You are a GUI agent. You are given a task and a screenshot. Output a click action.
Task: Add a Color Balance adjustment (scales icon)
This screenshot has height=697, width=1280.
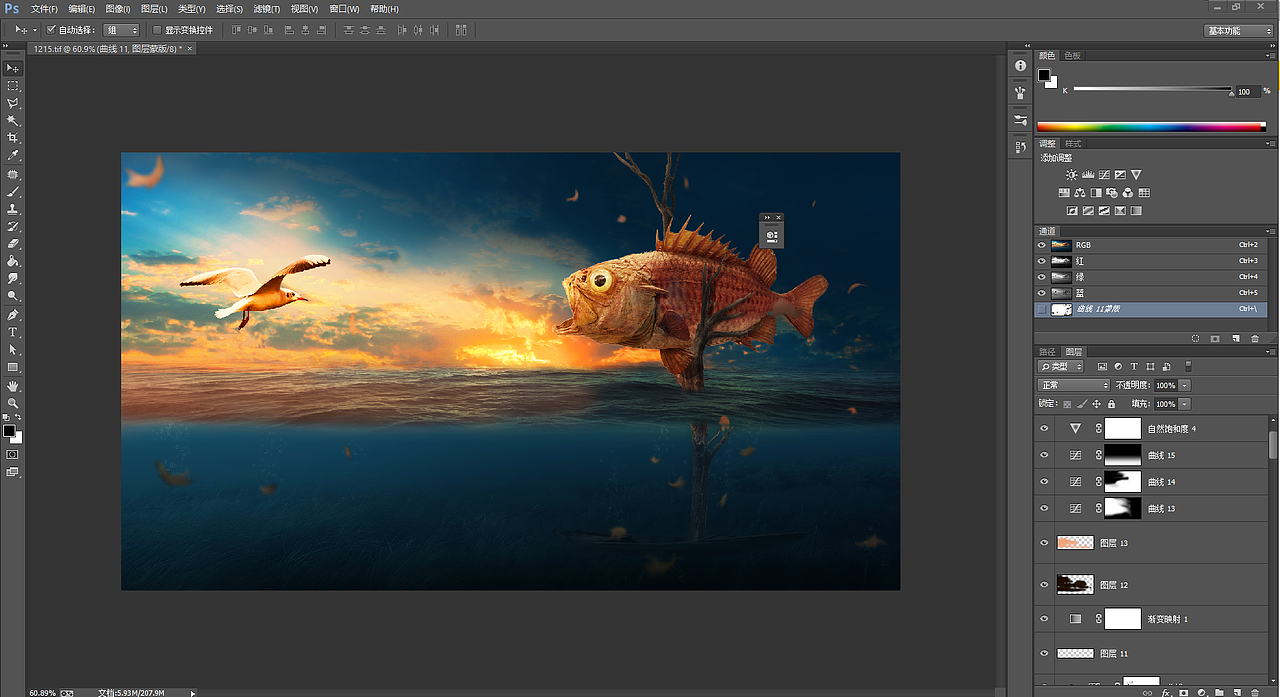coord(1080,193)
